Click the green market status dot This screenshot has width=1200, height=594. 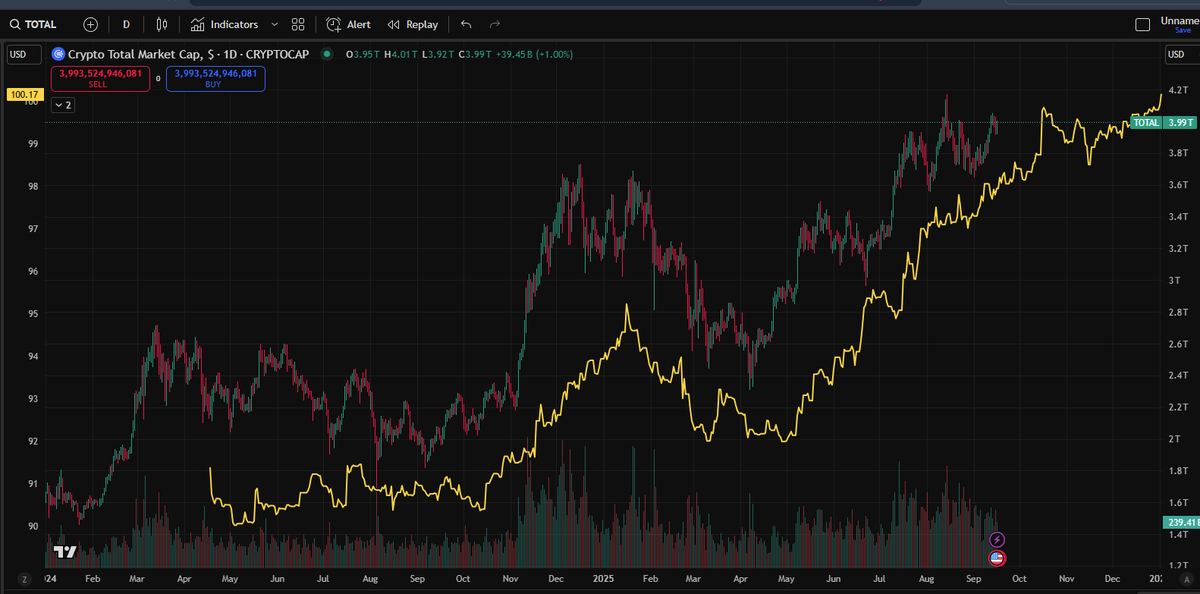coord(327,54)
